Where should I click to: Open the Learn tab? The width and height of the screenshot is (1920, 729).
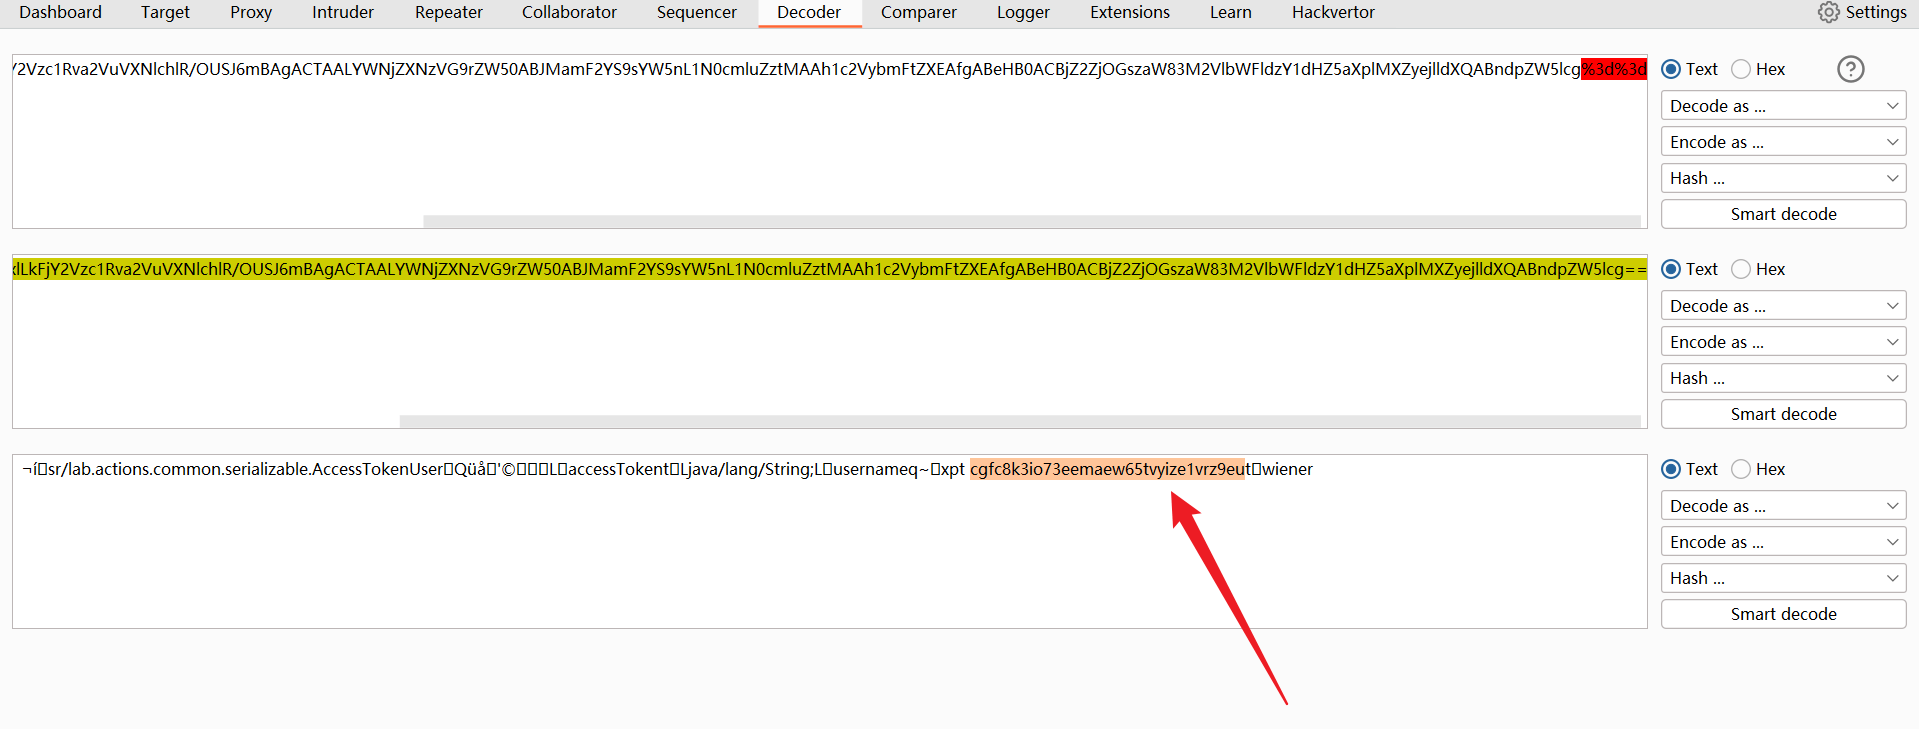(x=1231, y=12)
